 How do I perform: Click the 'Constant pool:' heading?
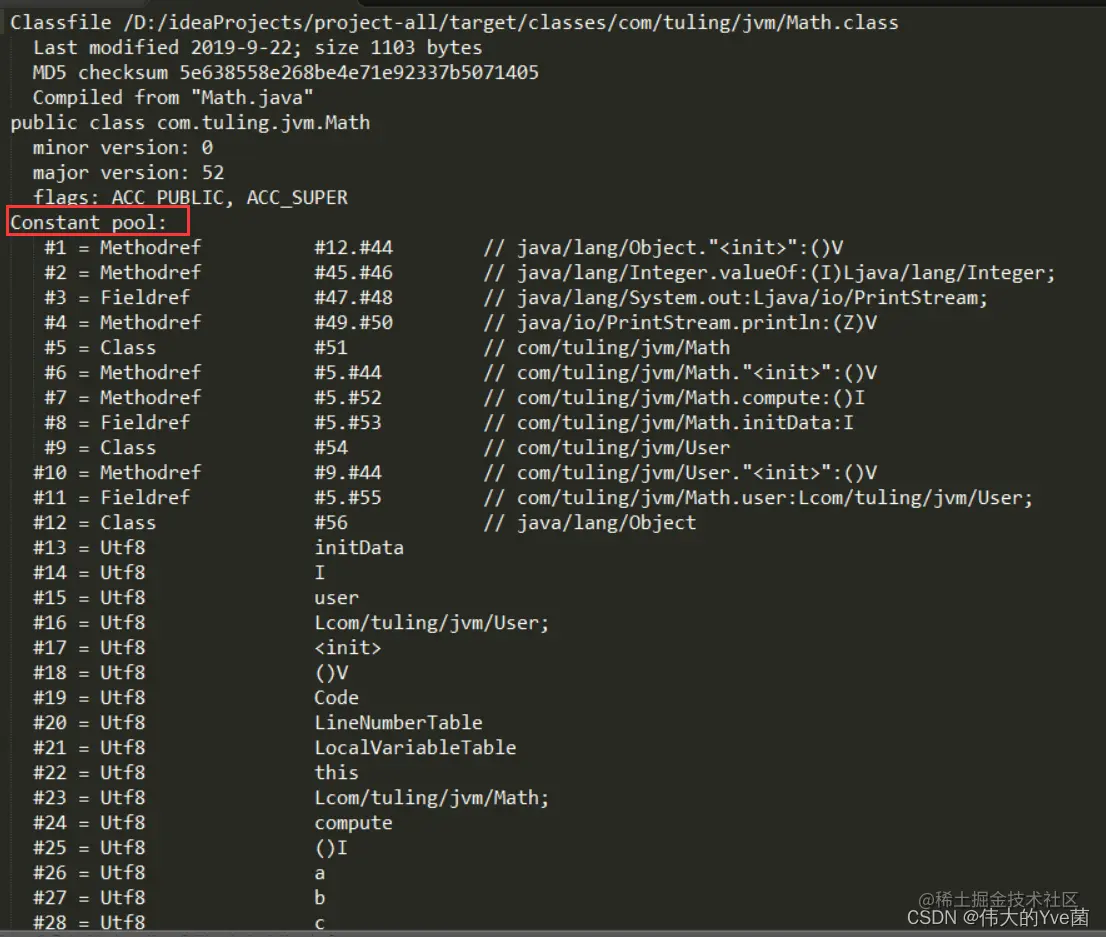(88, 223)
